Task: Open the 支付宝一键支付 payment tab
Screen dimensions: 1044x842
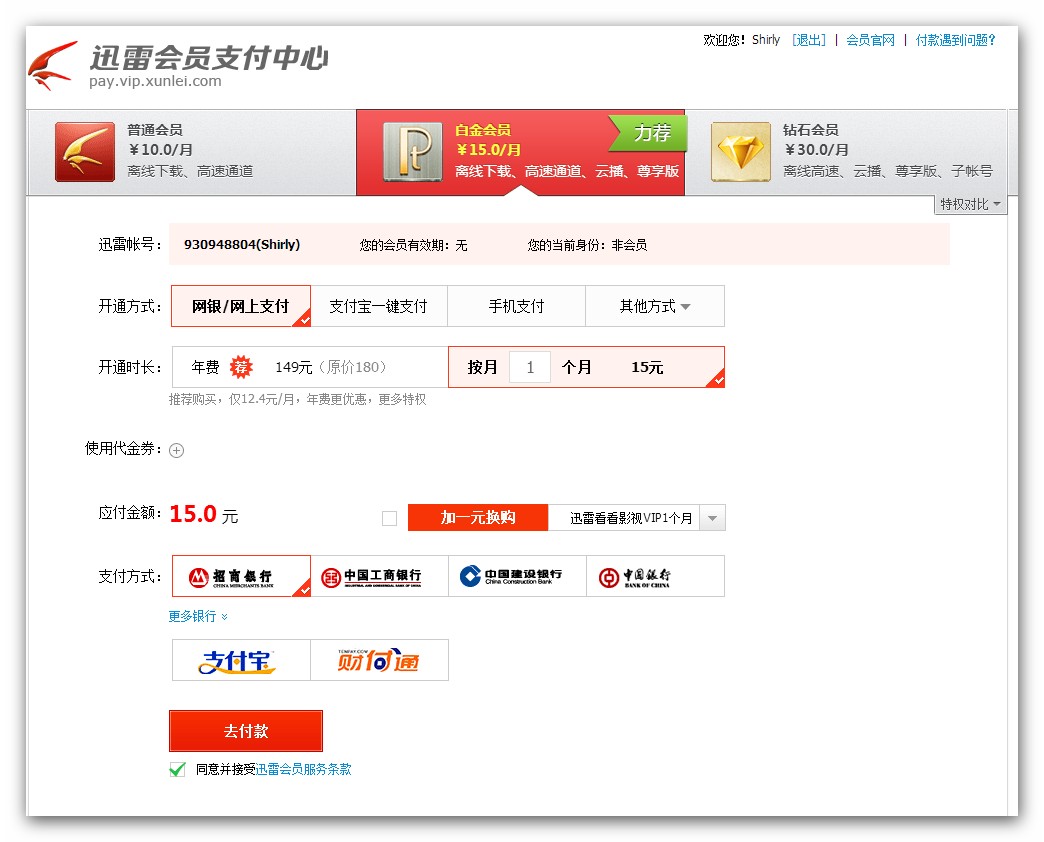Action: pyautogui.click(x=381, y=306)
